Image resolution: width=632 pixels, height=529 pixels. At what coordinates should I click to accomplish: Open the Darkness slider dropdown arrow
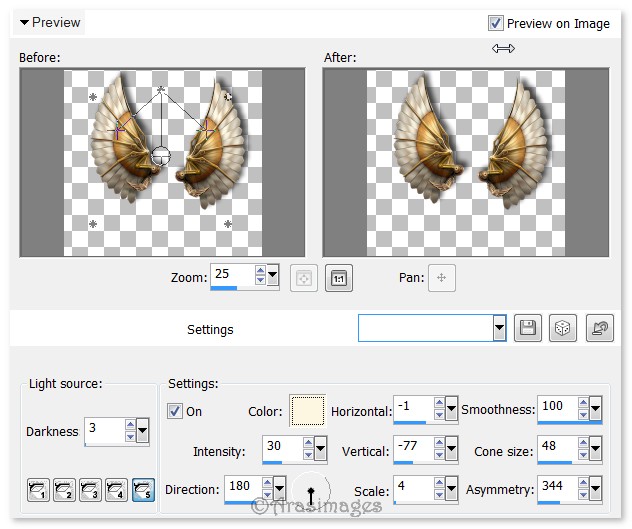pos(142,431)
